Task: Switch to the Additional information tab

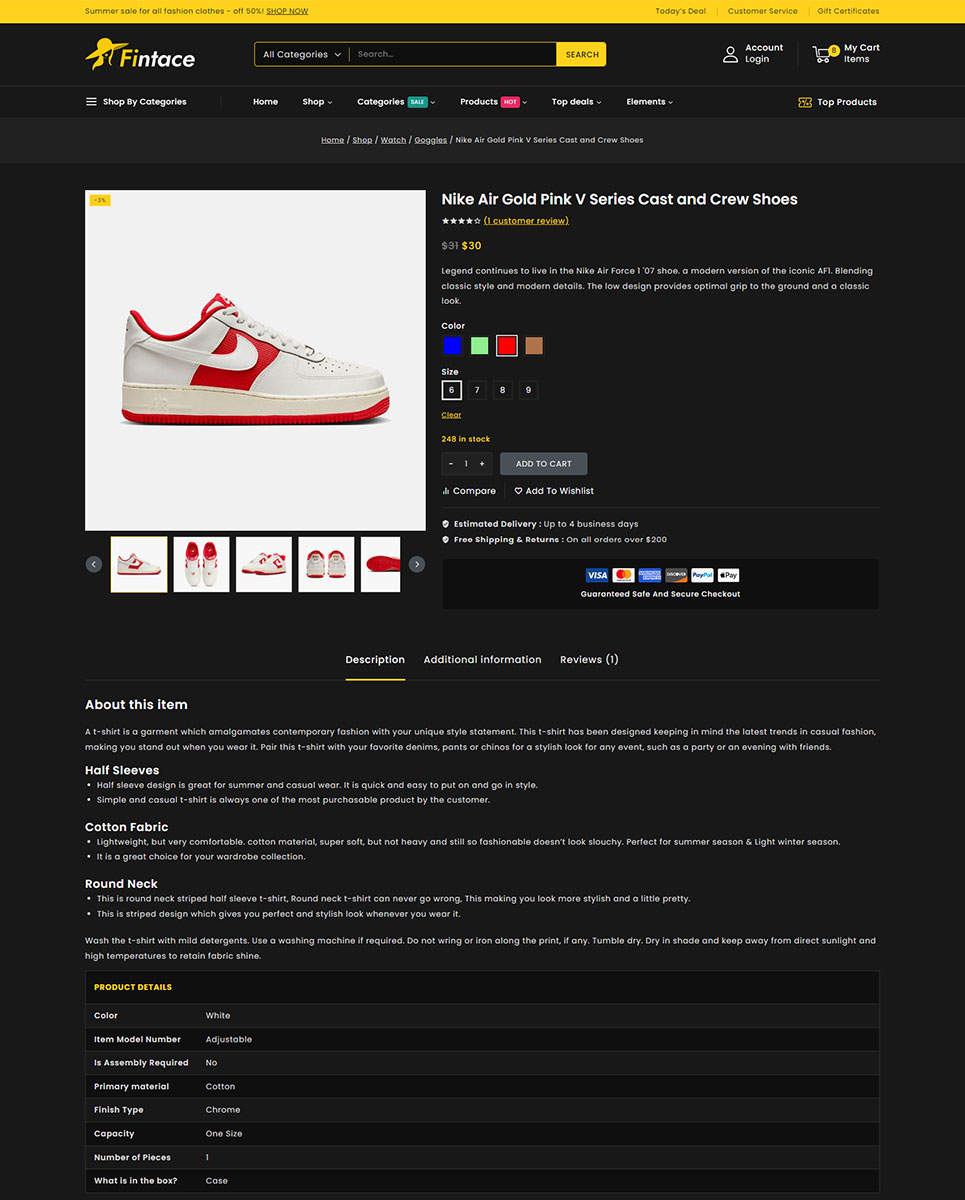Action: pos(482,660)
